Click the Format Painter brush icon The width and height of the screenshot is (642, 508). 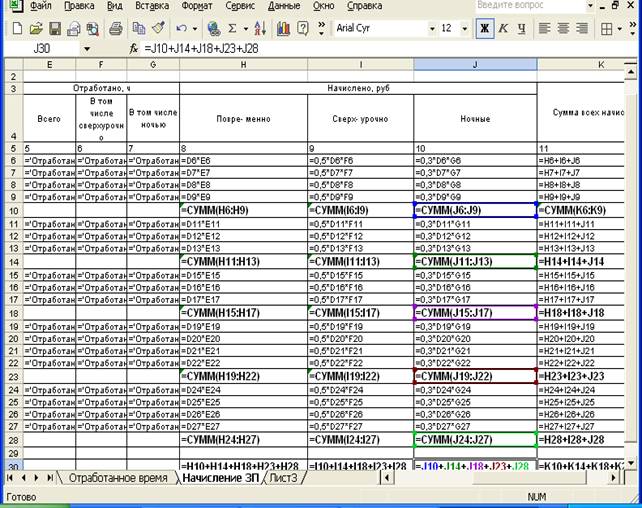coord(158,29)
